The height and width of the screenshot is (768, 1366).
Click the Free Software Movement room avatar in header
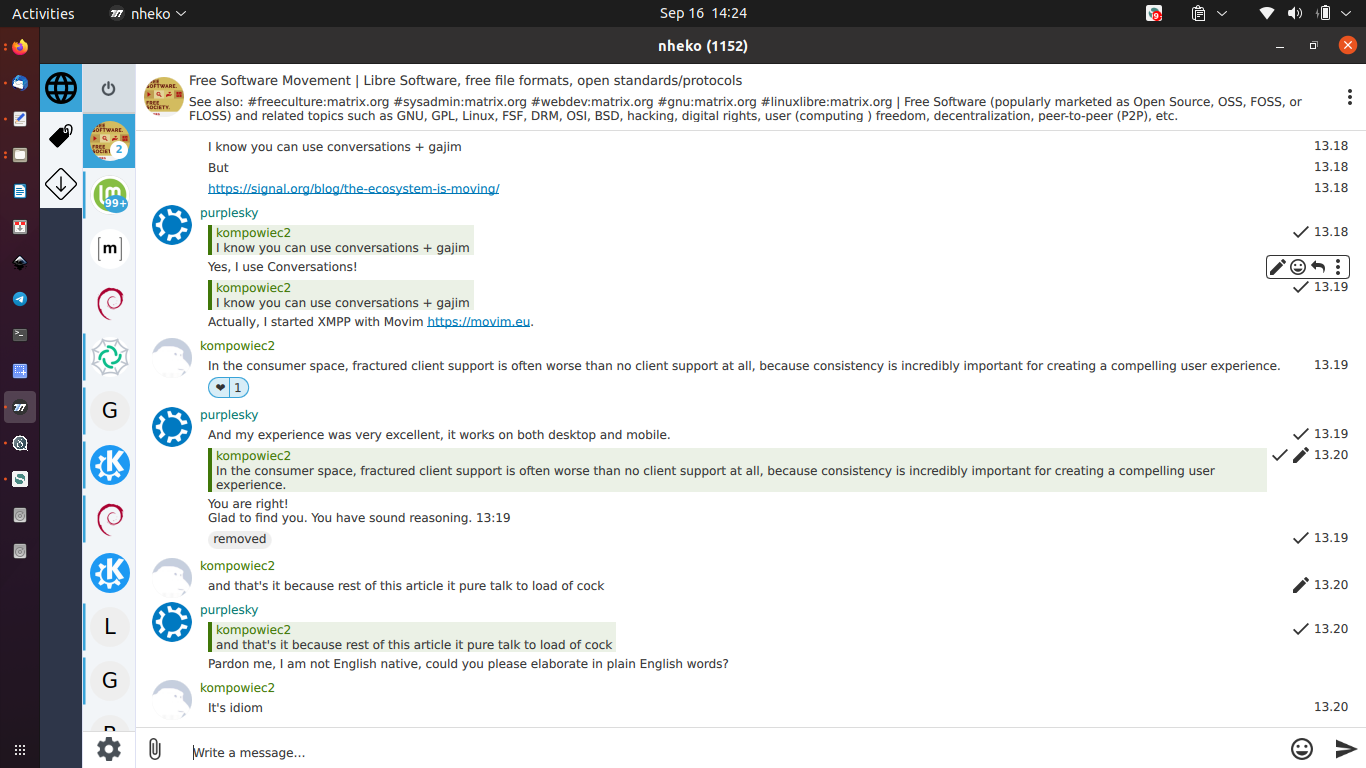pos(164,97)
